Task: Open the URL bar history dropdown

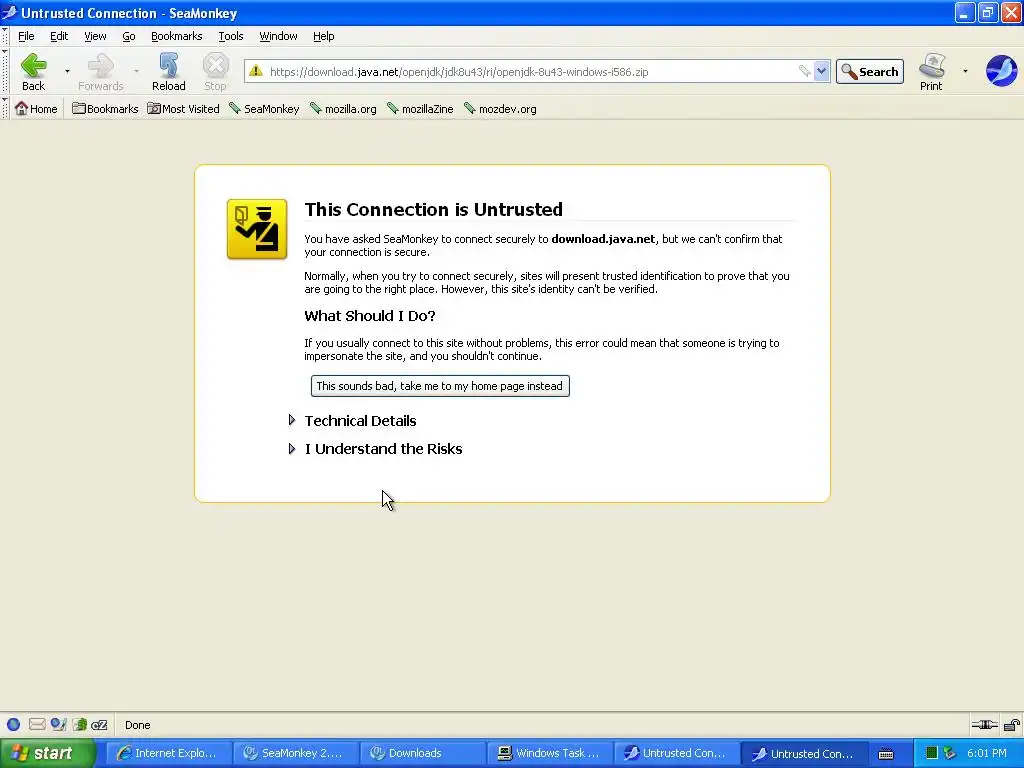Action: point(822,71)
